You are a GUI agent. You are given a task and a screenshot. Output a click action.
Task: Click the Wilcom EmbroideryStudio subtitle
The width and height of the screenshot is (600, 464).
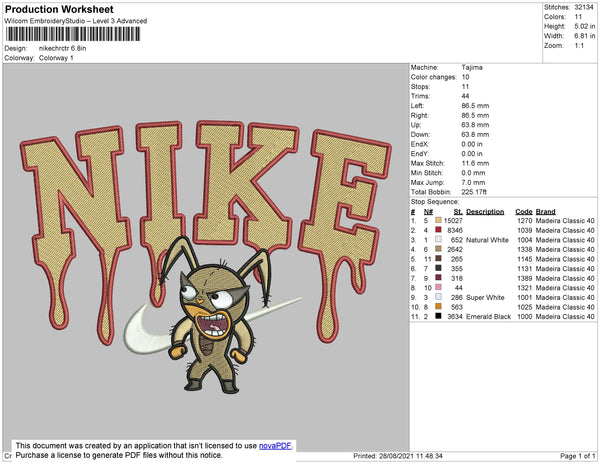[76, 21]
